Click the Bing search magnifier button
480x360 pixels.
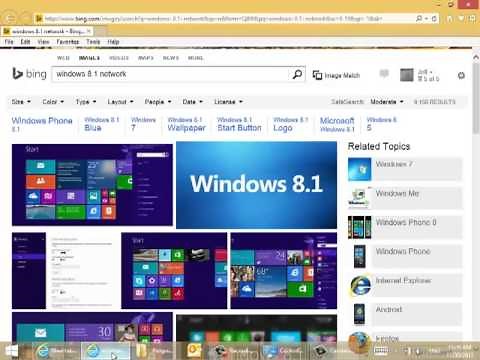[297, 74]
